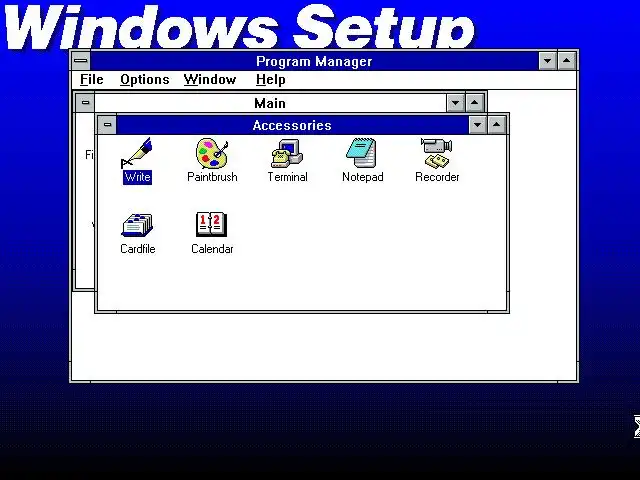Screen dimensions: 640x480
Task: Select the Notepad icon
Action: [362, 153]
